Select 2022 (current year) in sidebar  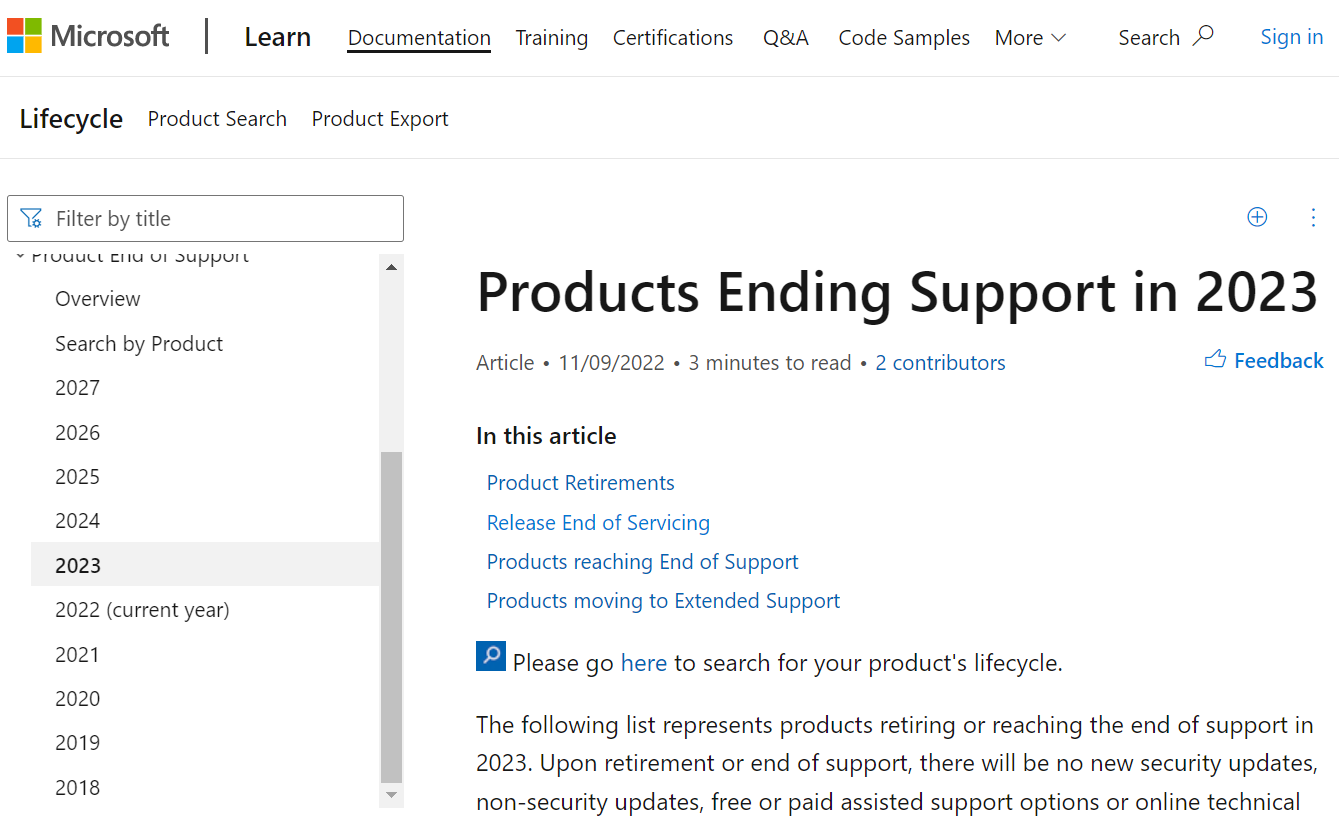(x=142, y=610)
